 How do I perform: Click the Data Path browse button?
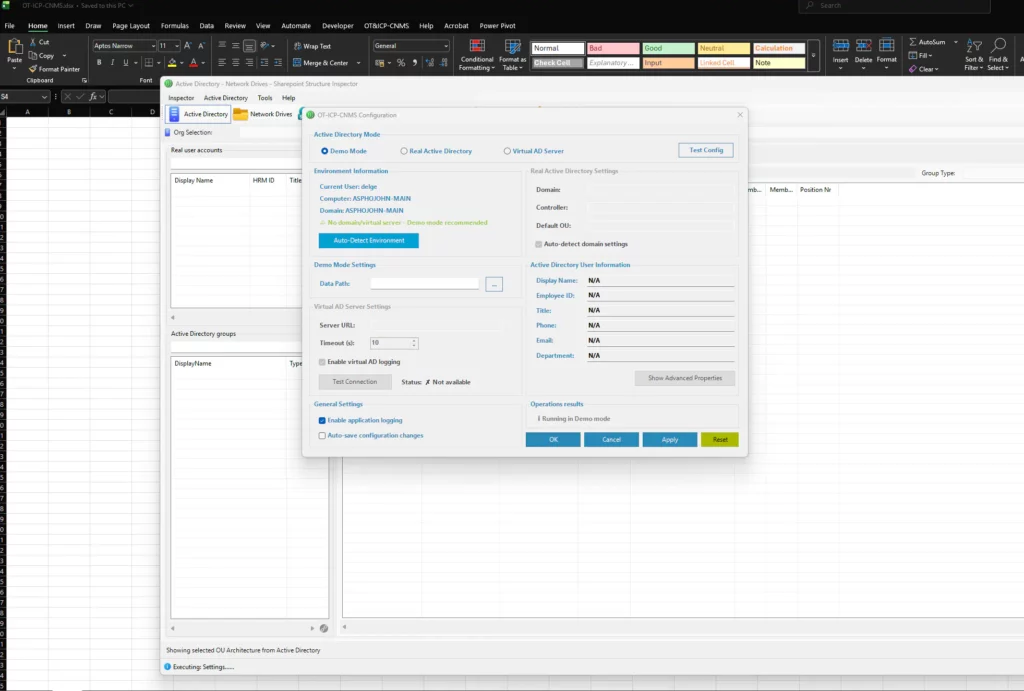tap(494, 284)
